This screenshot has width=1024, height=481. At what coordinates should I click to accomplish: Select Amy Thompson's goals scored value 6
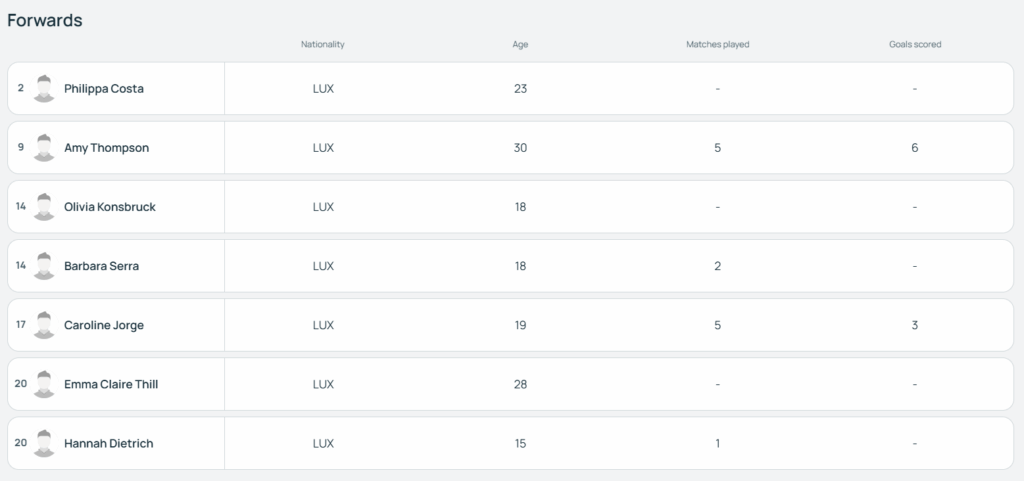pos(914,148)
